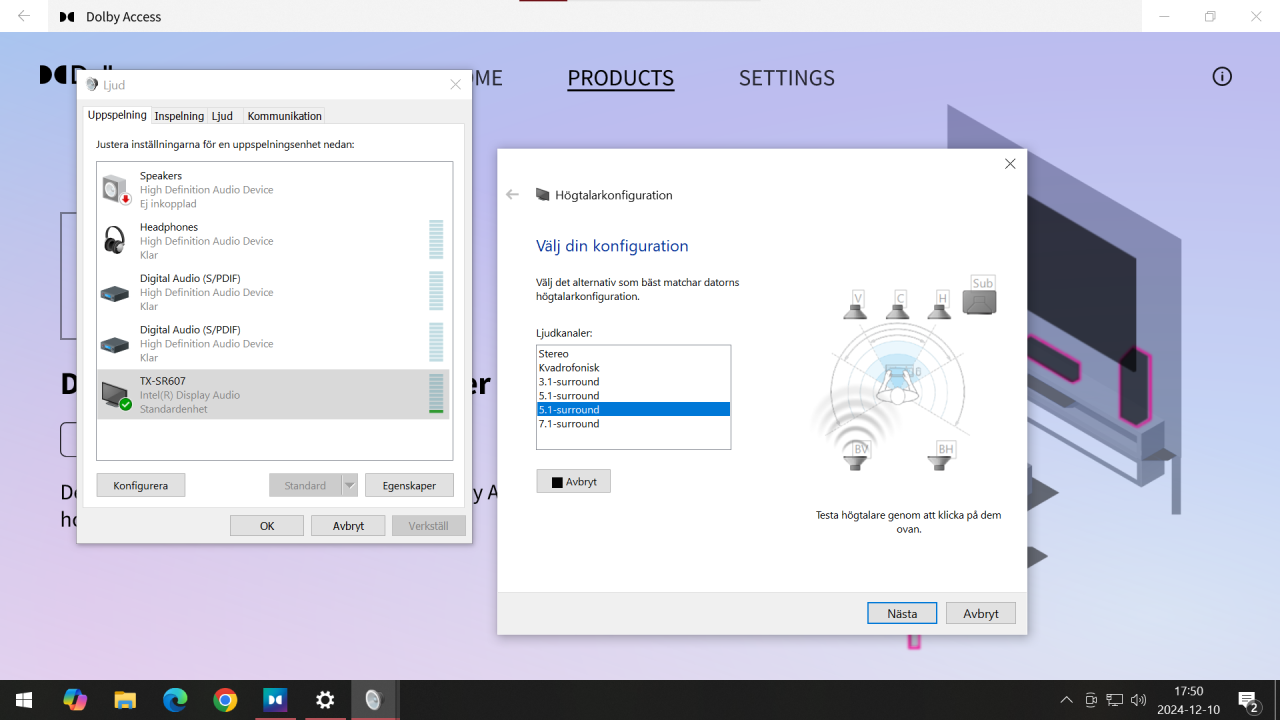Show hidden tray icons chevron
1280x720 pixels.
coord(1067,700)
